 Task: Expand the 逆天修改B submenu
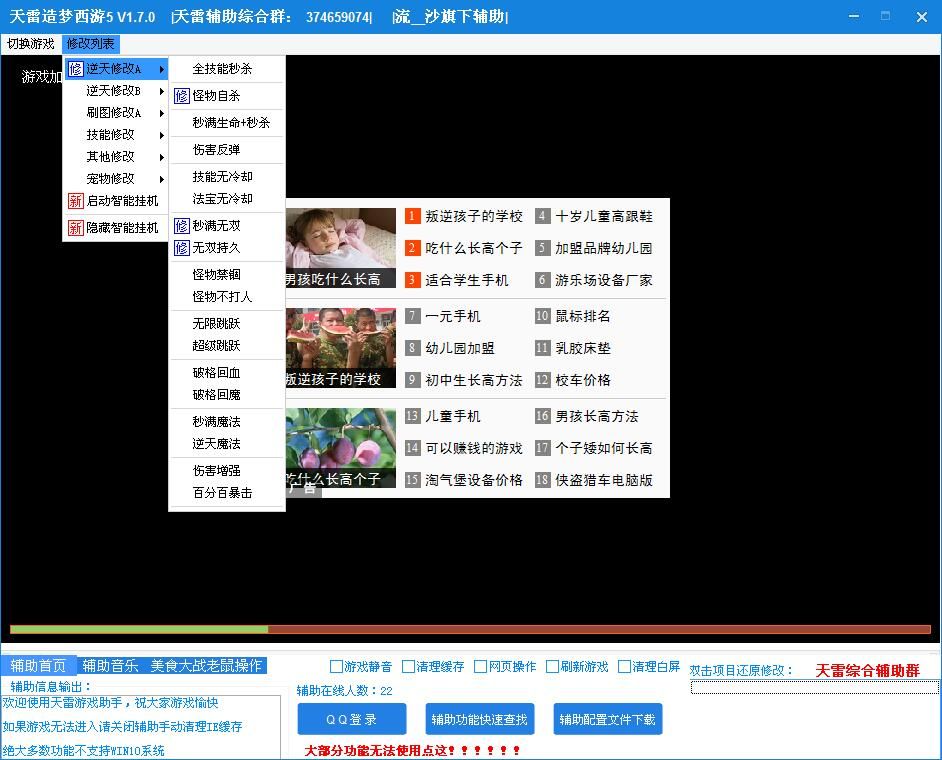point(114,91)
